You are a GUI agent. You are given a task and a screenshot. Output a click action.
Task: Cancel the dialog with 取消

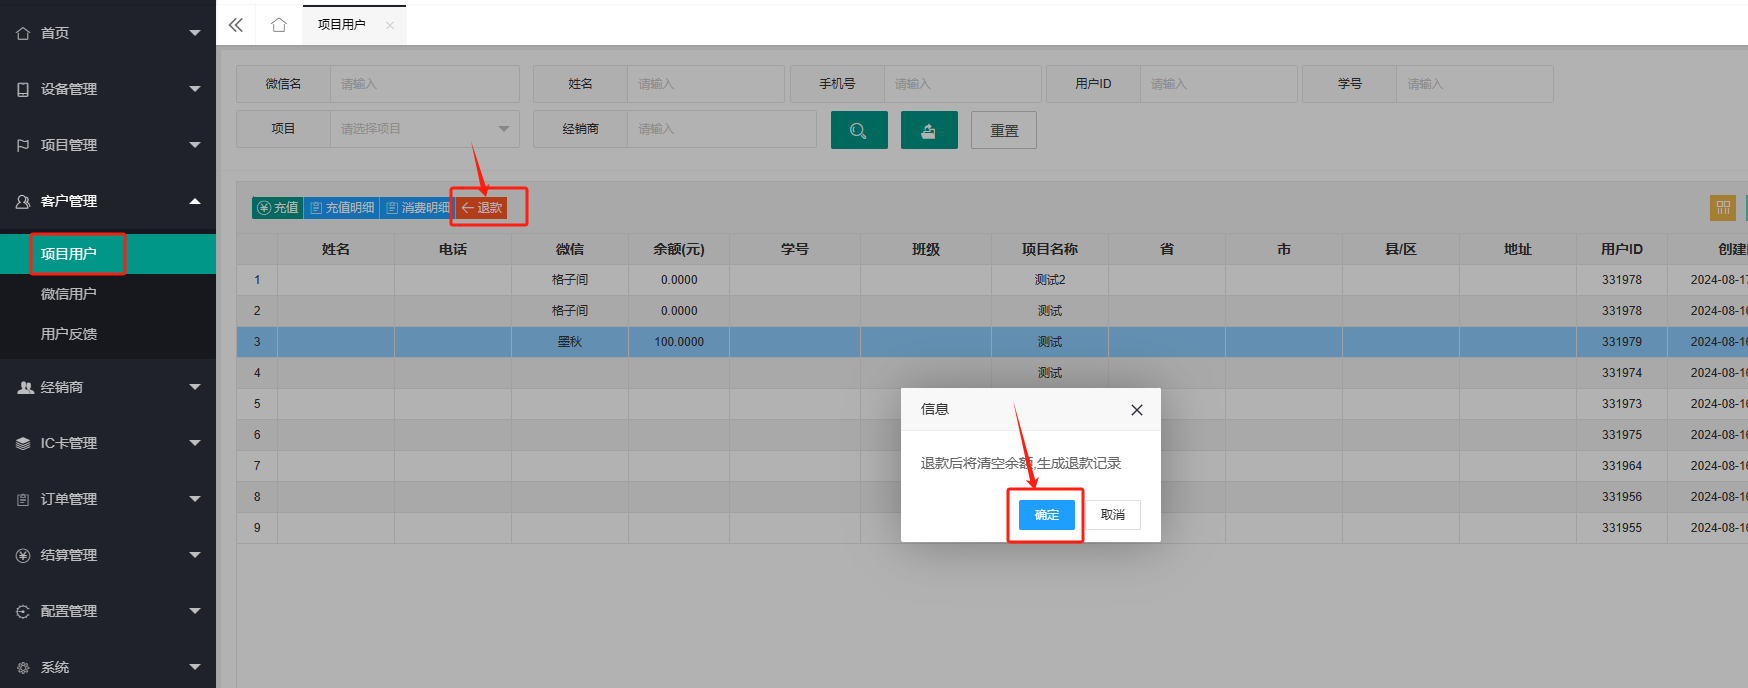(1113, 515)
